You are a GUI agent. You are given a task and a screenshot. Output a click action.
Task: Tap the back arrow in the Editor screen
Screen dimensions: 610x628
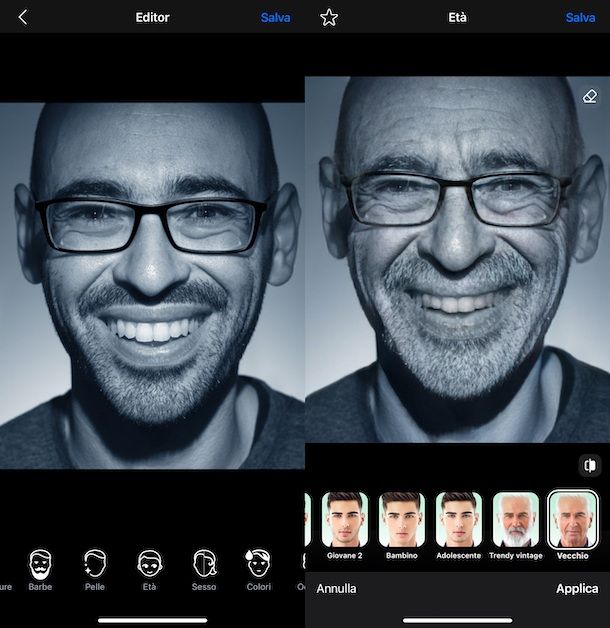(x=23, y=17)
